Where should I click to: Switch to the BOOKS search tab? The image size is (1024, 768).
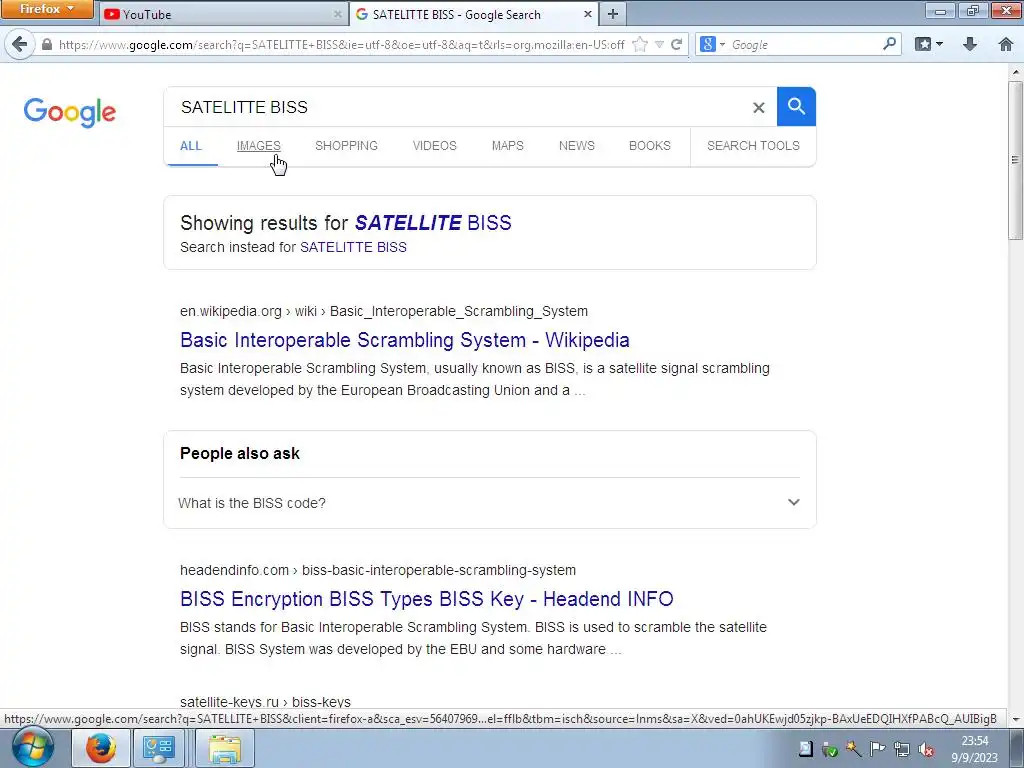(650, 146)
